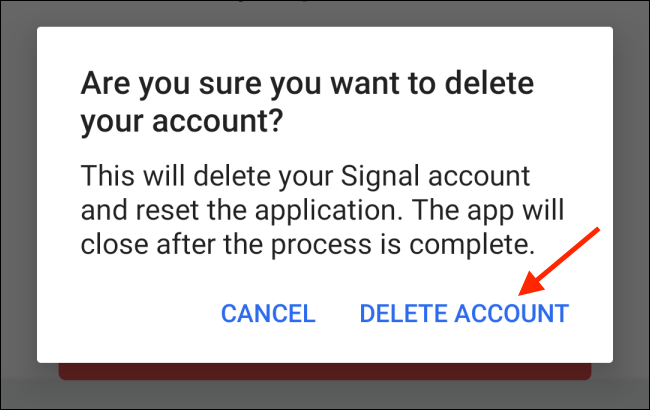Image resolution: width=650 pixels, height=410 pixels.
Task: Click the word 'ACCOUNT' in delete button
Action: coord(512,313)
